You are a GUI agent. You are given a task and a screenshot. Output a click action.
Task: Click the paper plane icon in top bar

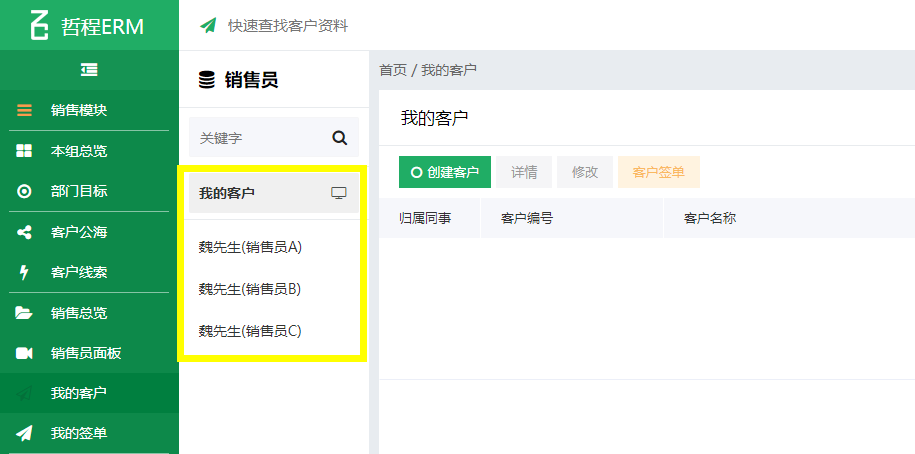(x=208, y=26)
